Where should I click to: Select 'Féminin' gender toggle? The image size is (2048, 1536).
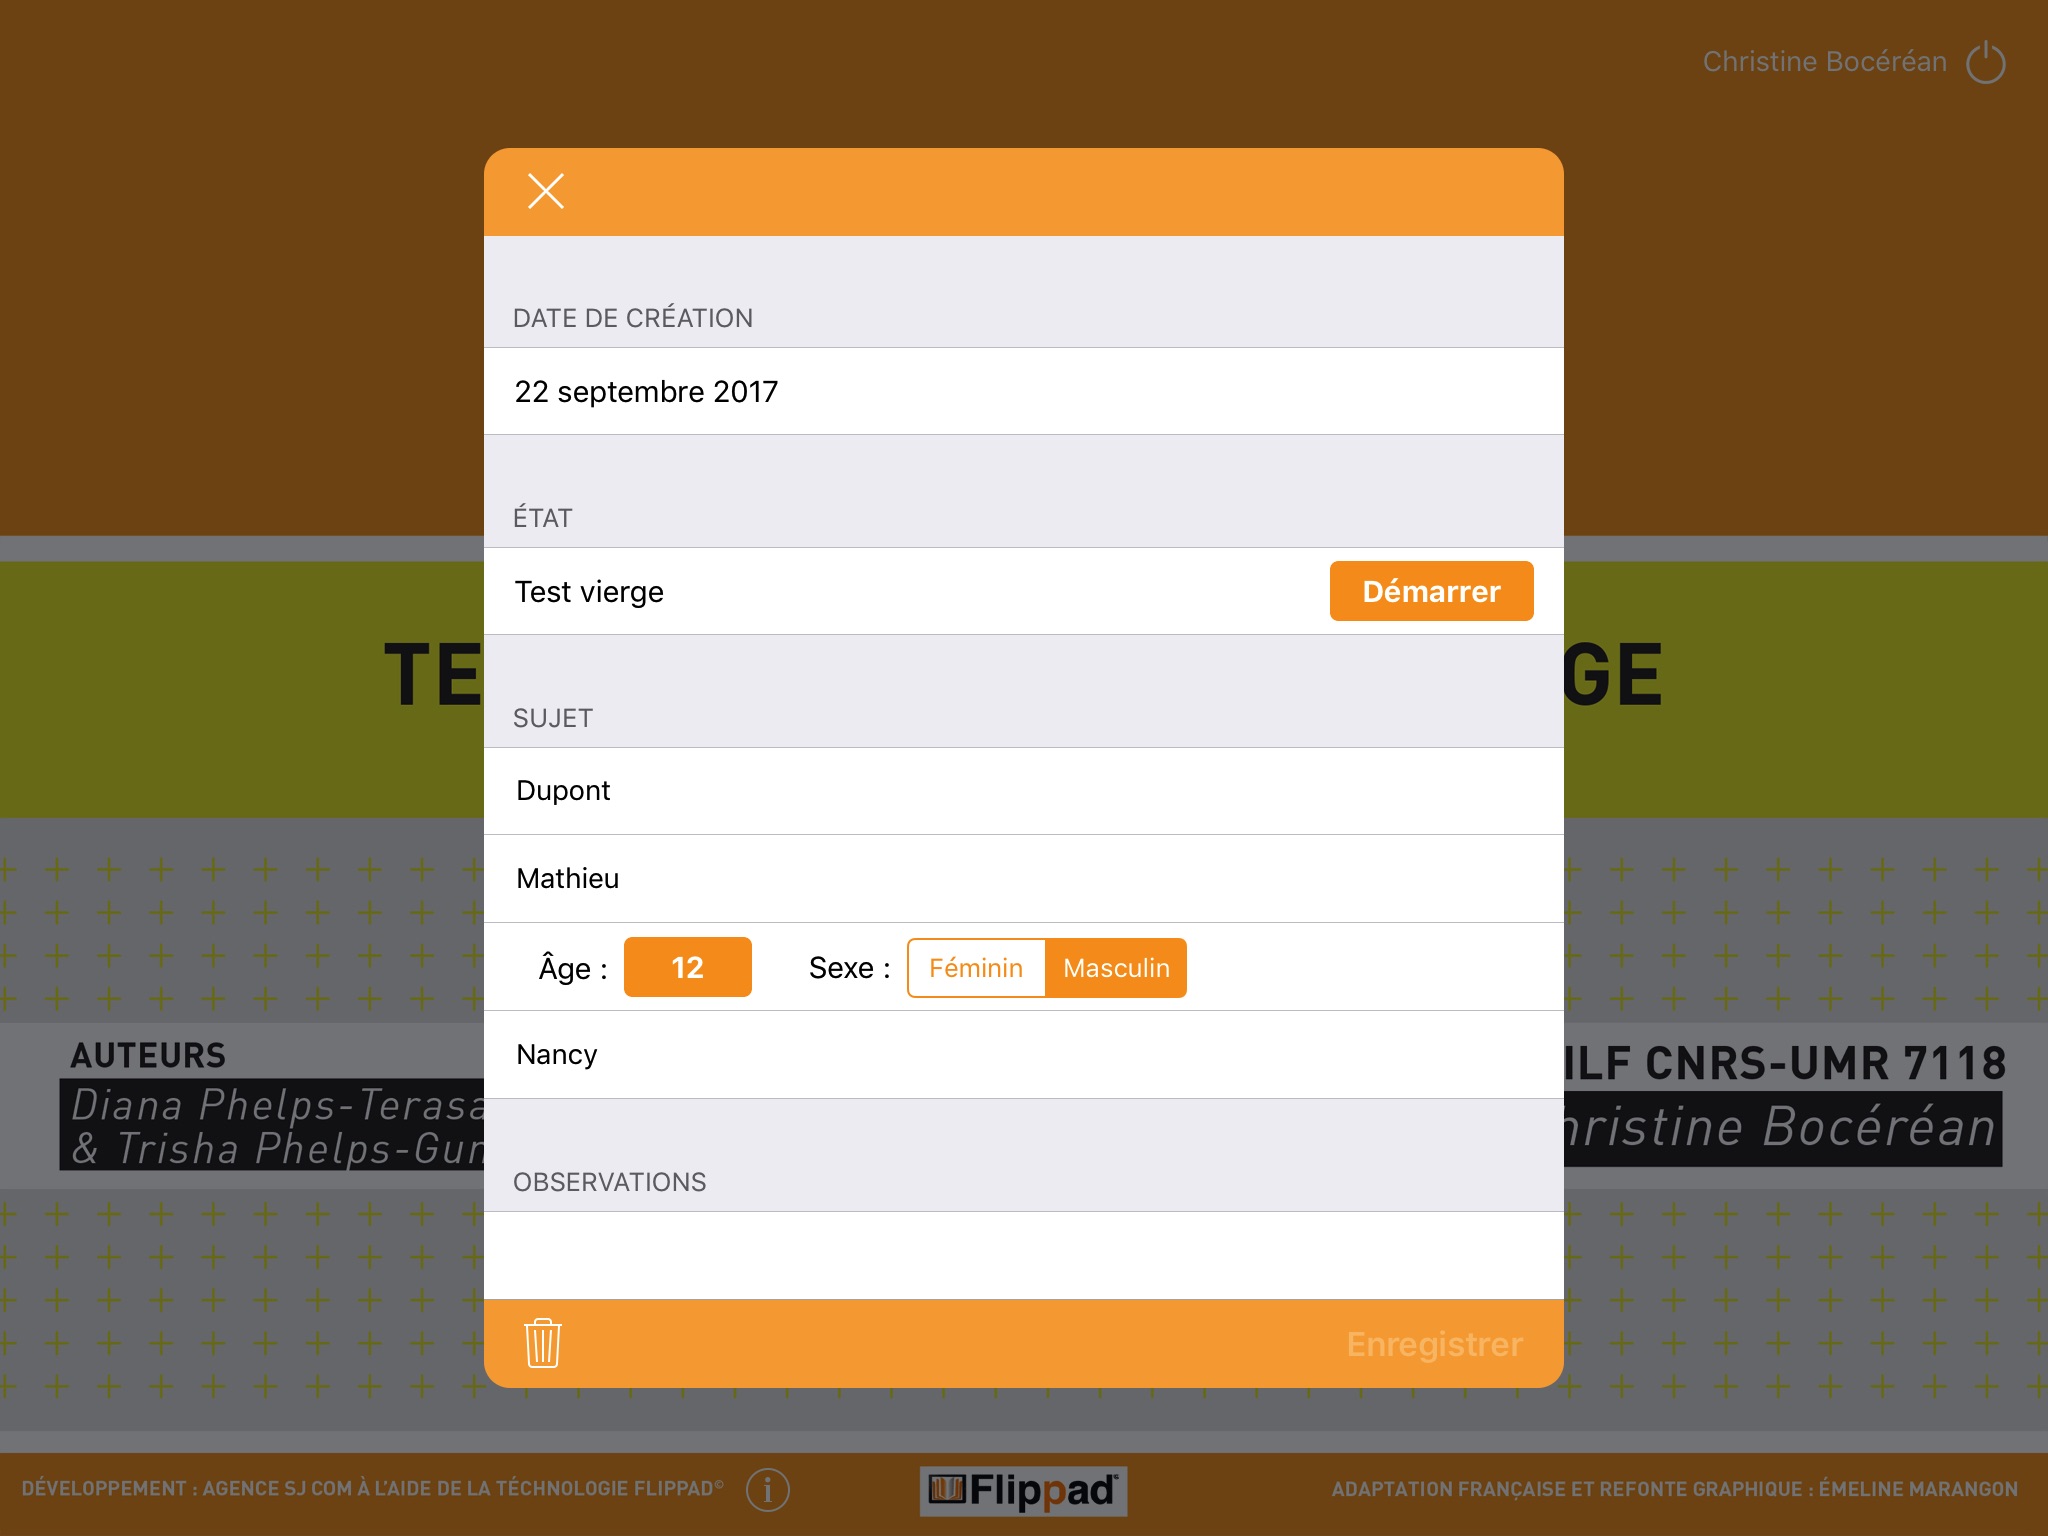pos(972,966)
